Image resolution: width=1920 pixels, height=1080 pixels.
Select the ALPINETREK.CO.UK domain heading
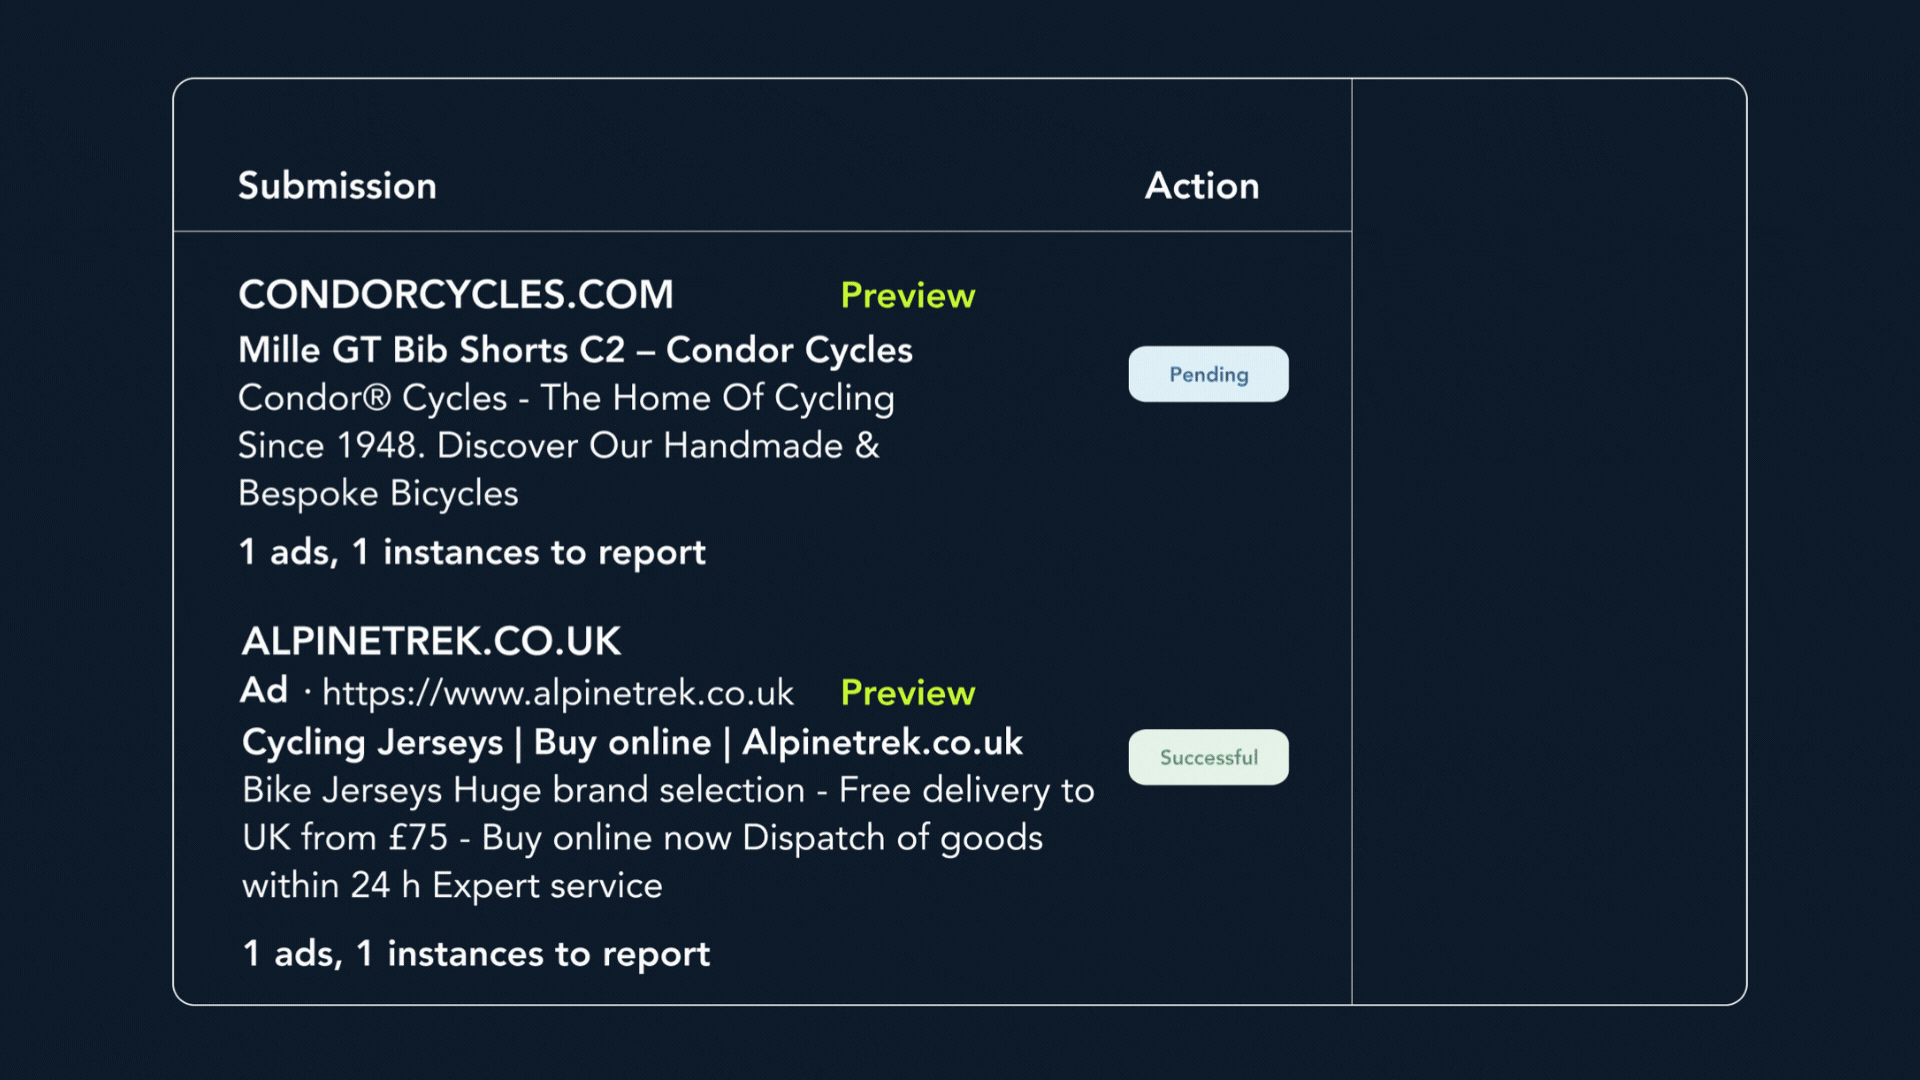pos(430,641)
